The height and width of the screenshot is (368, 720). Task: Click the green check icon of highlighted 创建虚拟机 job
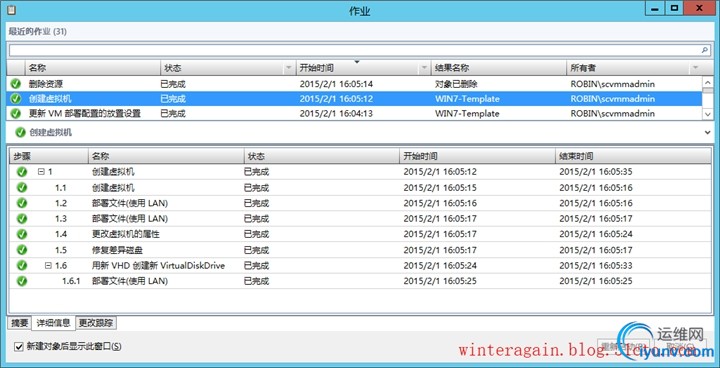16,98
